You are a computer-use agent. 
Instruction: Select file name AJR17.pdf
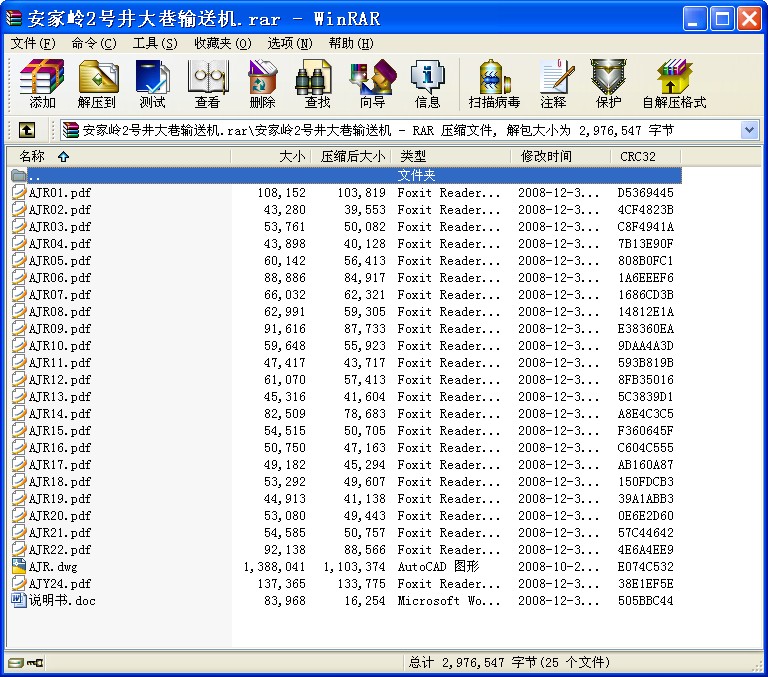coord(60,464)
